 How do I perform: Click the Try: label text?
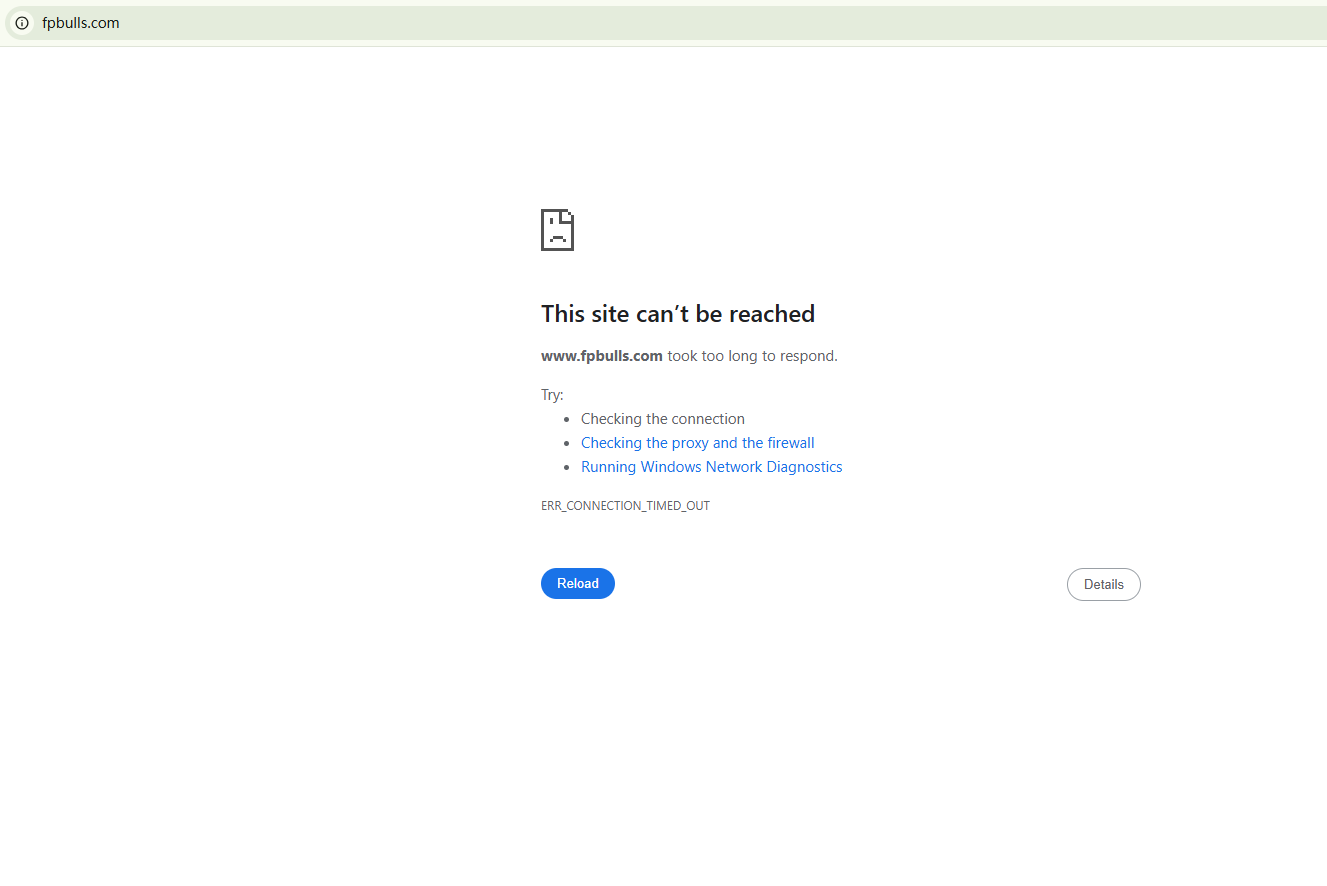tap(552, 395)
